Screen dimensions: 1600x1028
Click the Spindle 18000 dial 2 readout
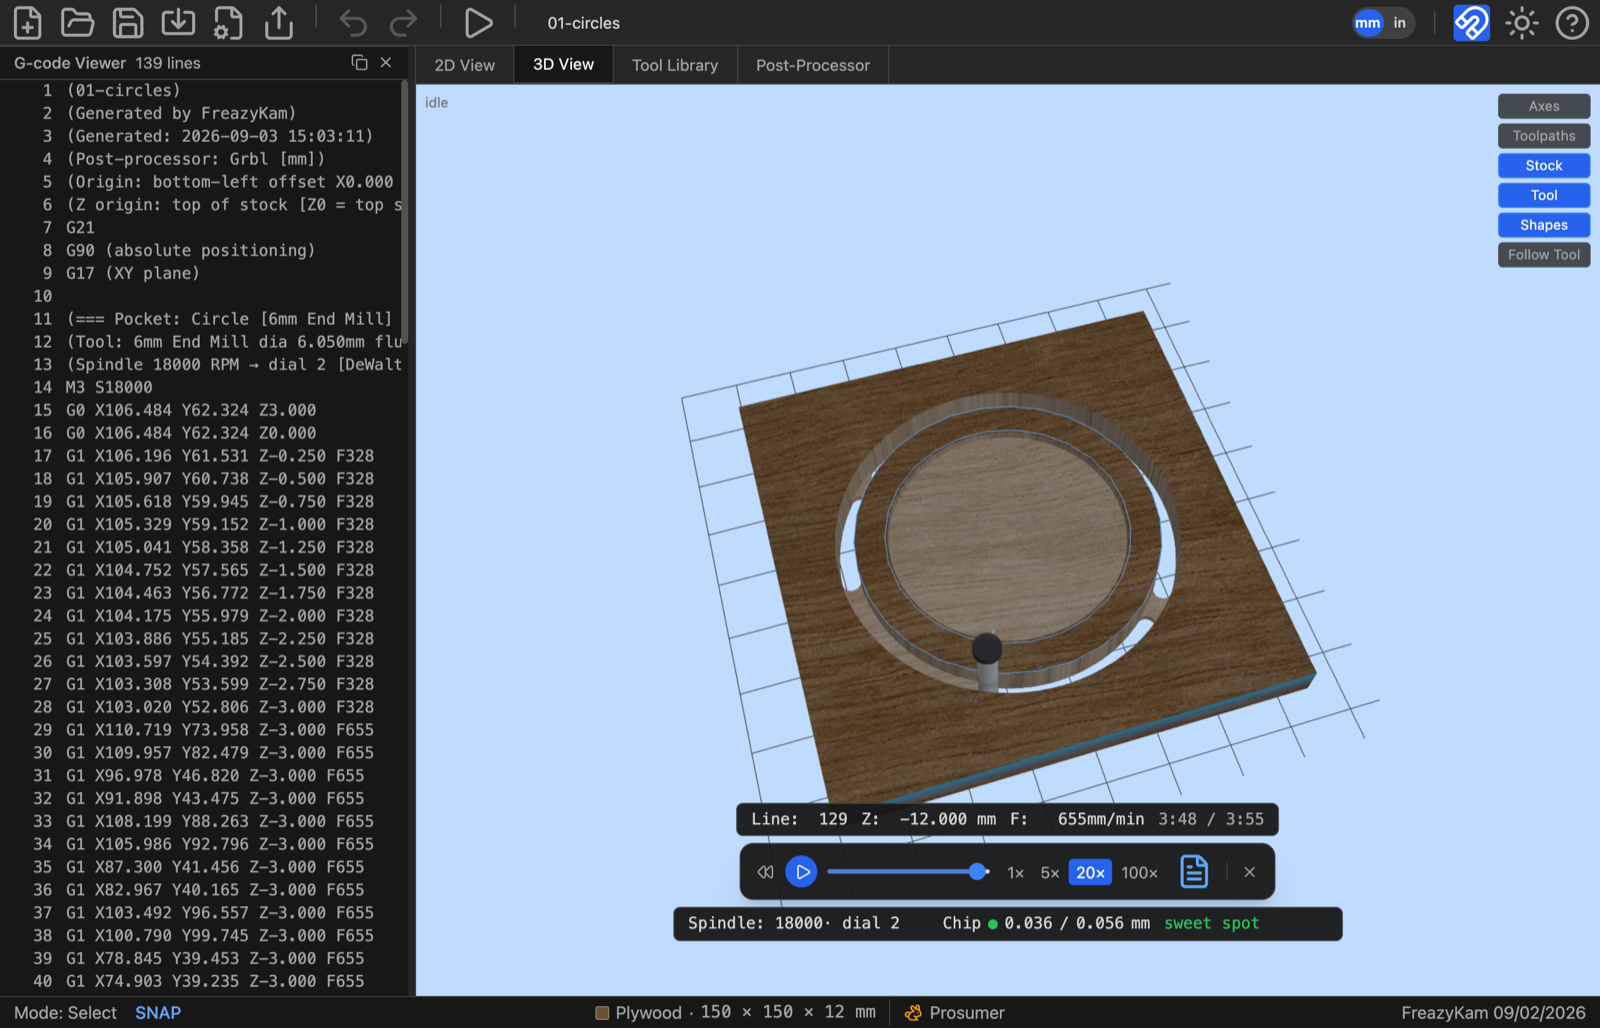click(793, 923)
